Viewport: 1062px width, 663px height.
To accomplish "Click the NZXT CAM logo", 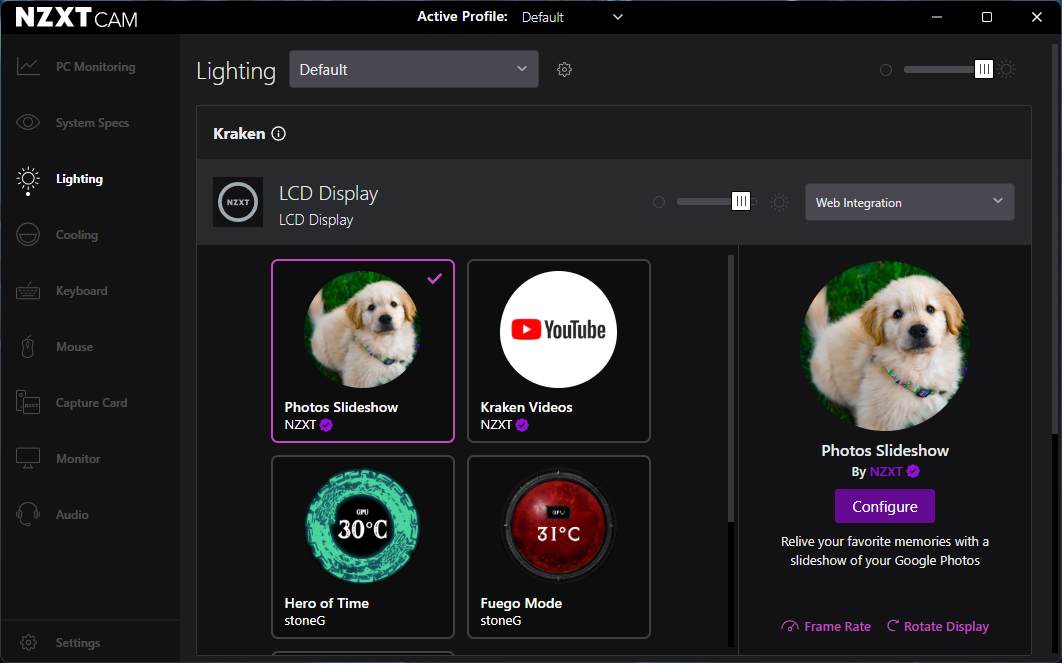I will pos(76,17).
